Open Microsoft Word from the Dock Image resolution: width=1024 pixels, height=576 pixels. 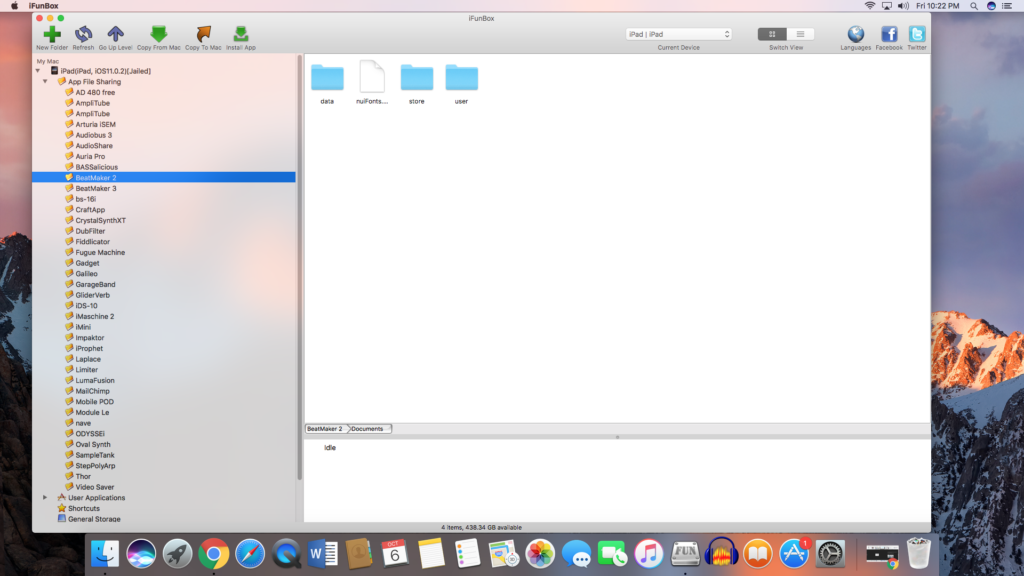click(x=323, y=554)
